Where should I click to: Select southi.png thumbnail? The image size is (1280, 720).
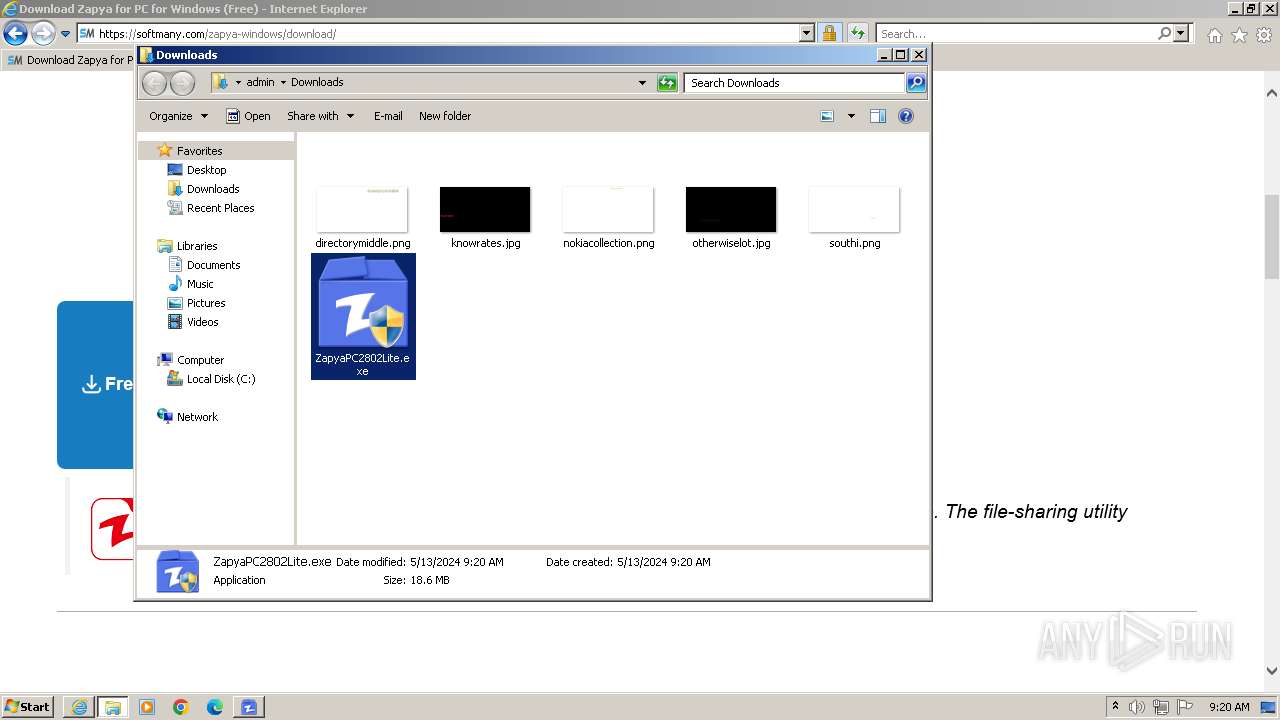pos(854,210)
